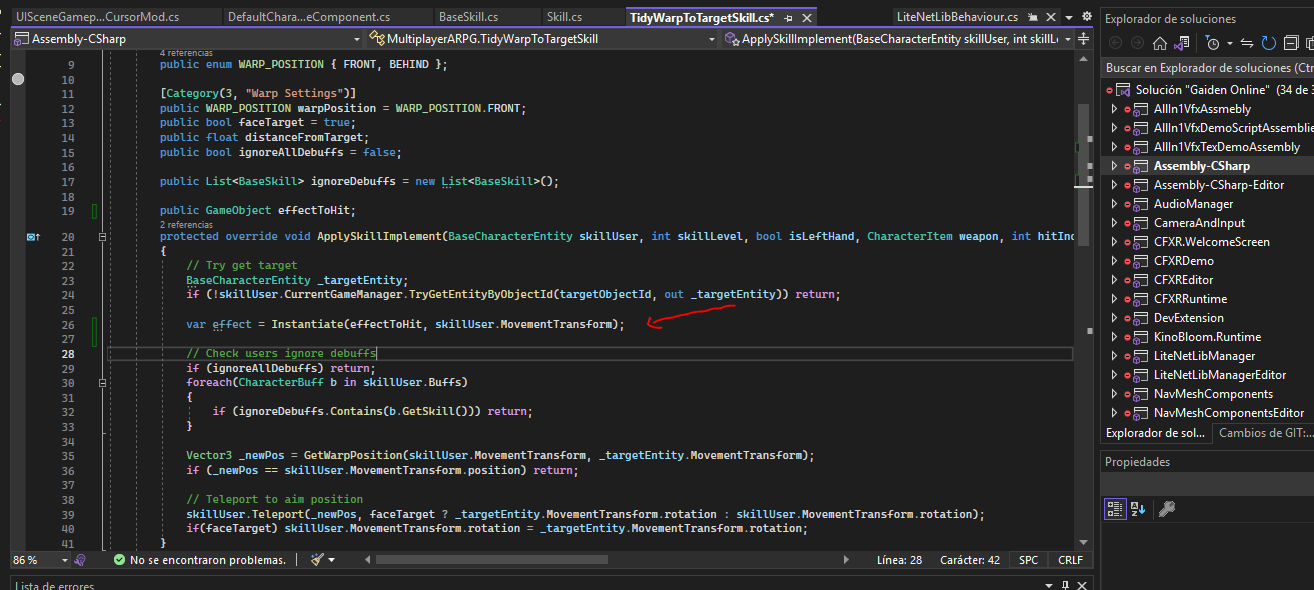
Task: Open Pending Changes Filter in Solution Explorer
Action: (1212, 43)
